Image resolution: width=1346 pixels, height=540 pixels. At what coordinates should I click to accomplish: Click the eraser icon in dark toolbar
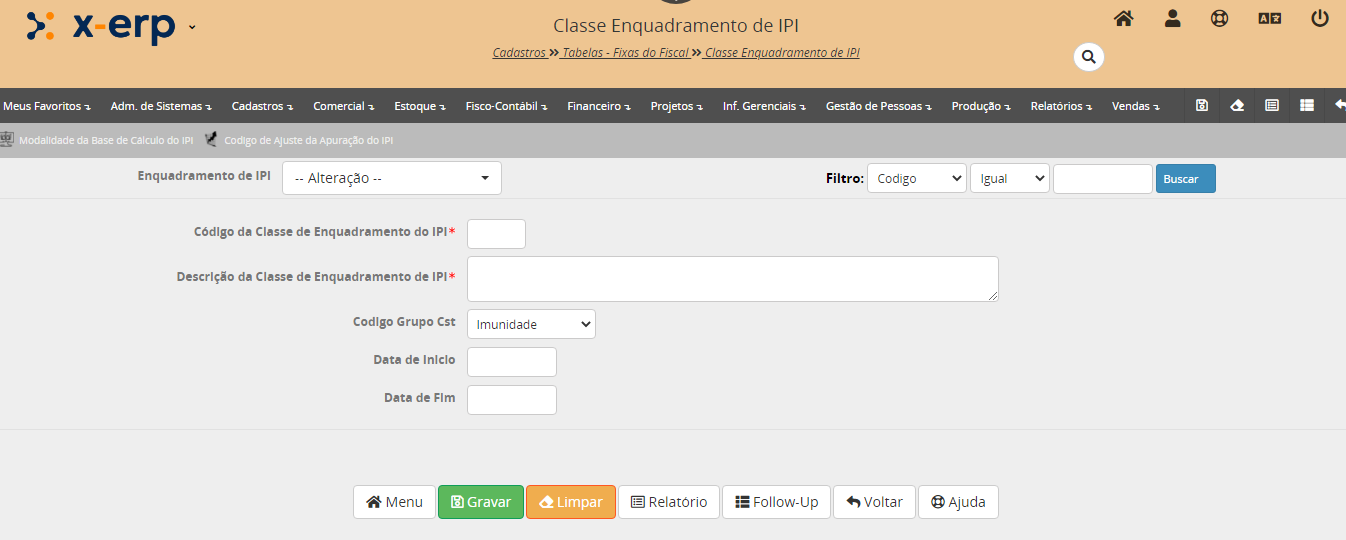[1237, 105]
